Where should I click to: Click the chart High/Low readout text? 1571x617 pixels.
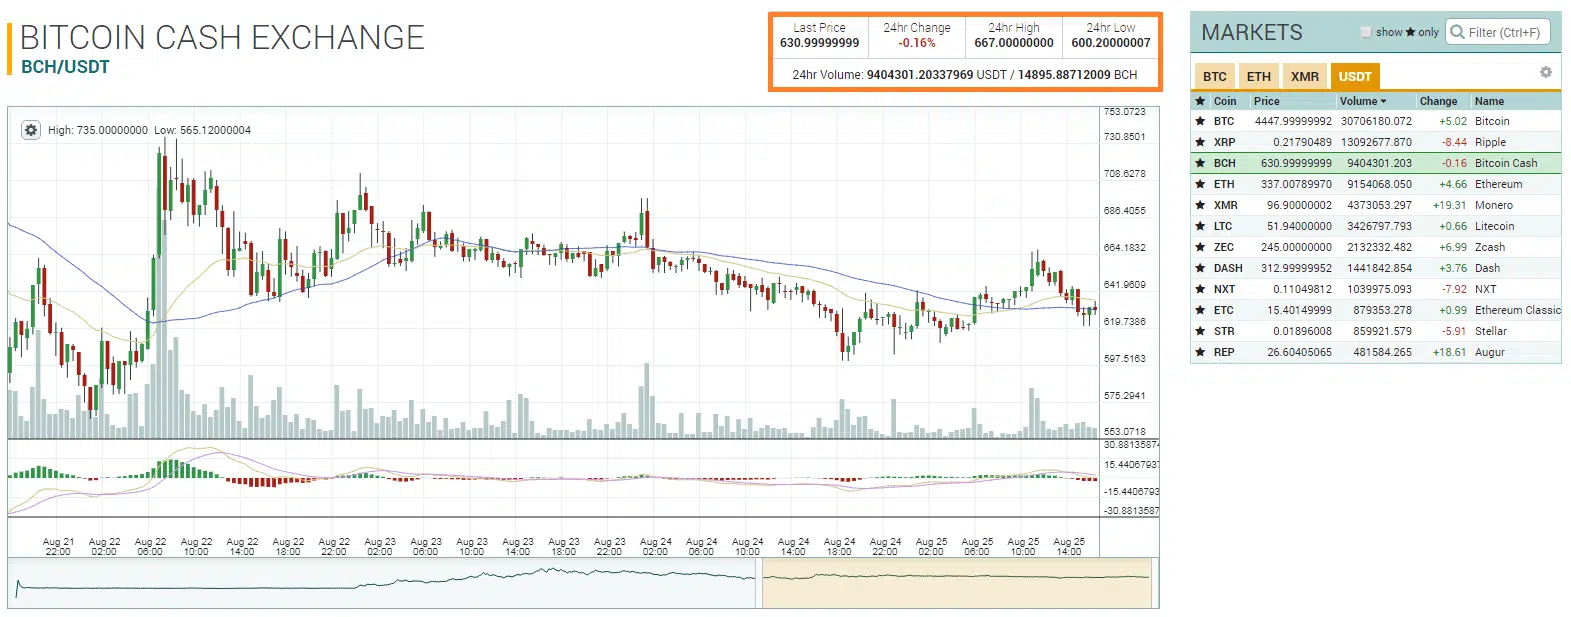[149, 130]
